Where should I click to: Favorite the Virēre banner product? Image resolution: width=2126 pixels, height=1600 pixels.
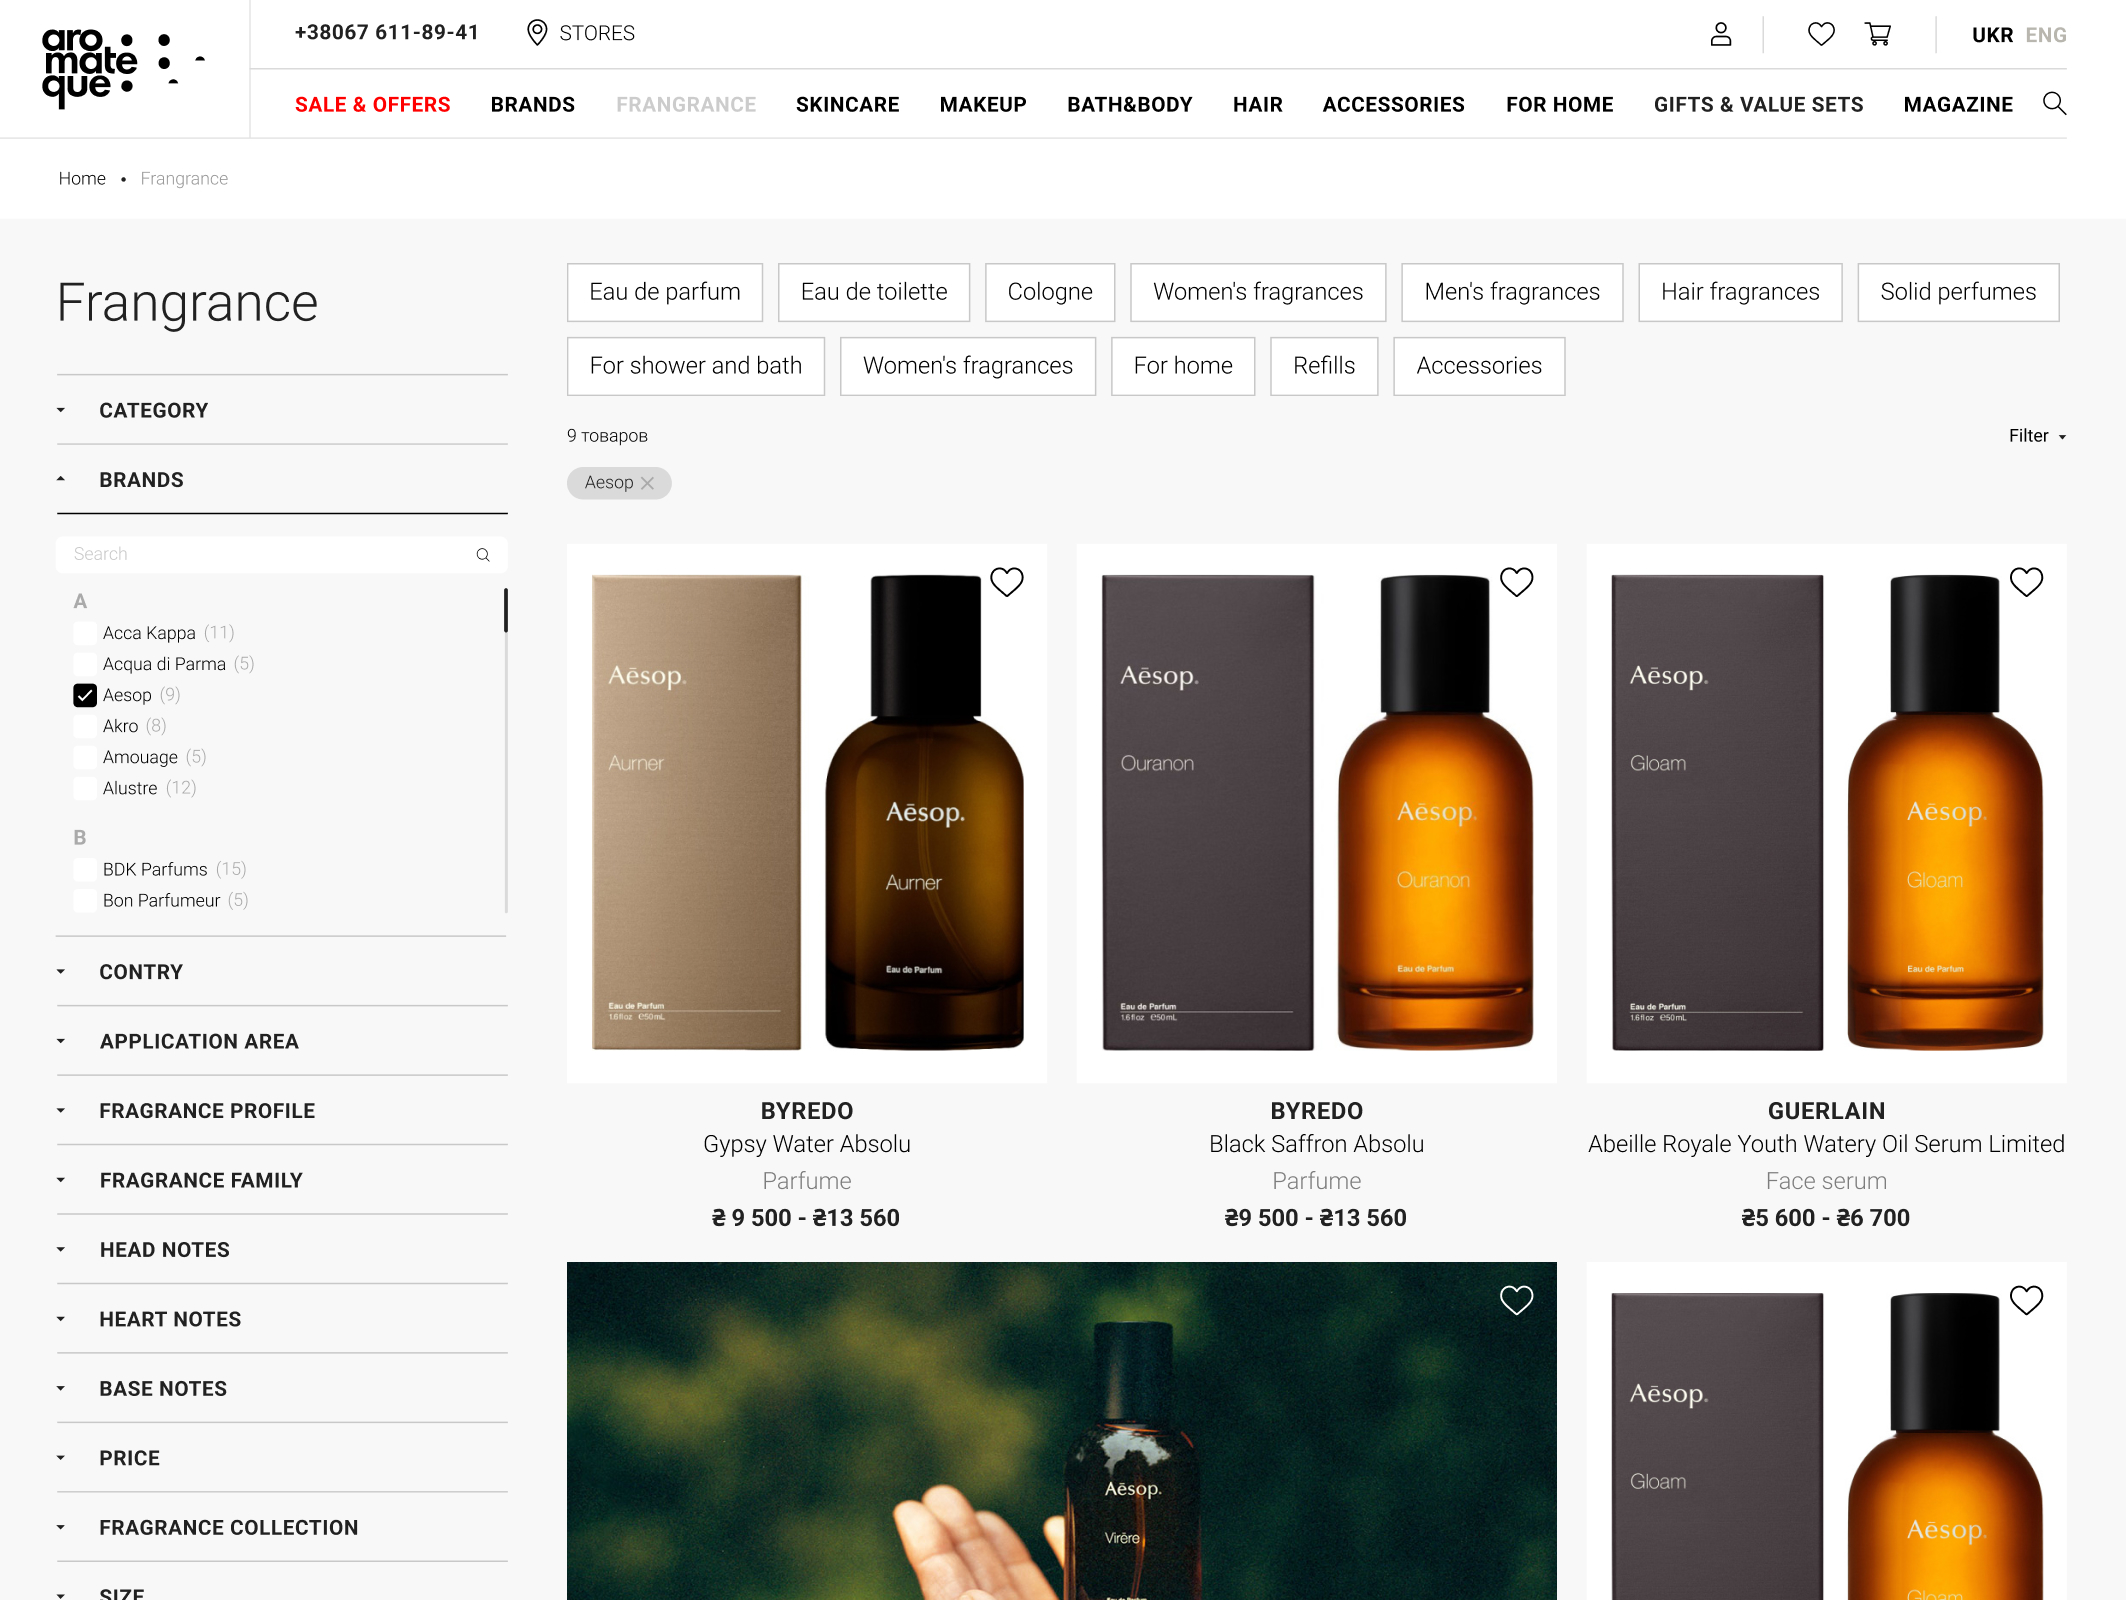(1516, 1299)
